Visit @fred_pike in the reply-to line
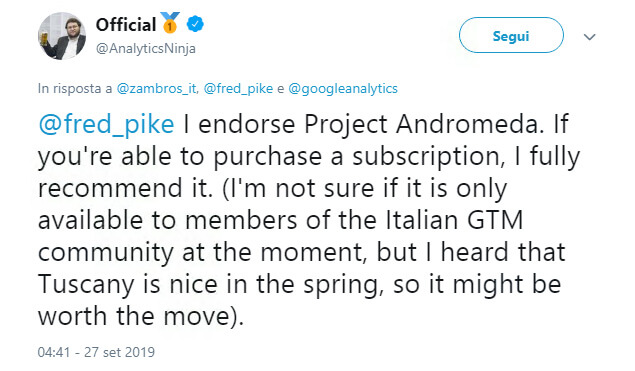 [x=238, y=88]
